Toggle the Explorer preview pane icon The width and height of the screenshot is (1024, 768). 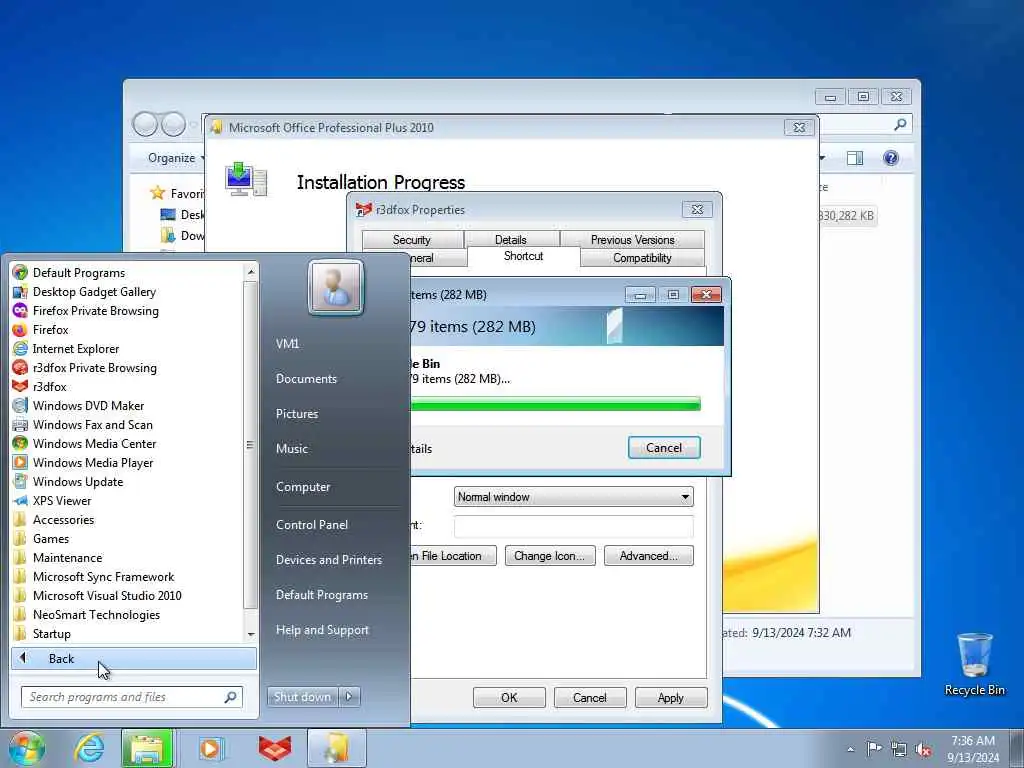pos(855,157)
